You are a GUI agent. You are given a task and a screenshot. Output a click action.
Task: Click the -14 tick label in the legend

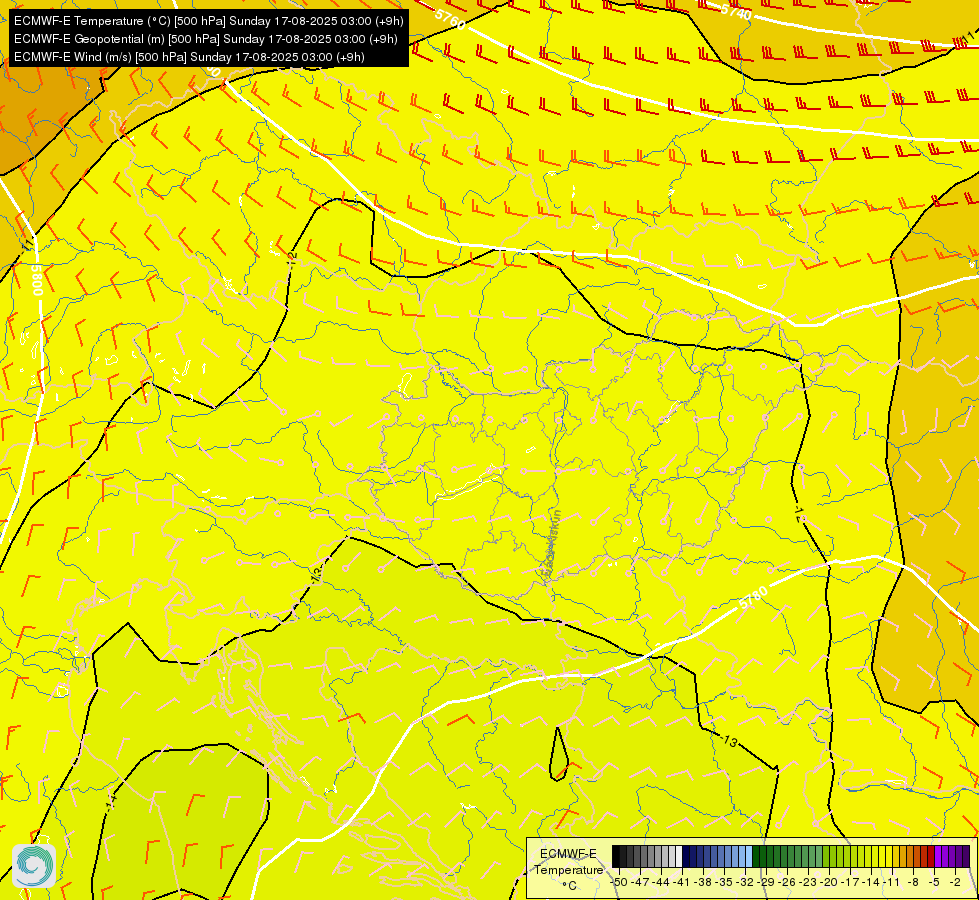(871, 882)
